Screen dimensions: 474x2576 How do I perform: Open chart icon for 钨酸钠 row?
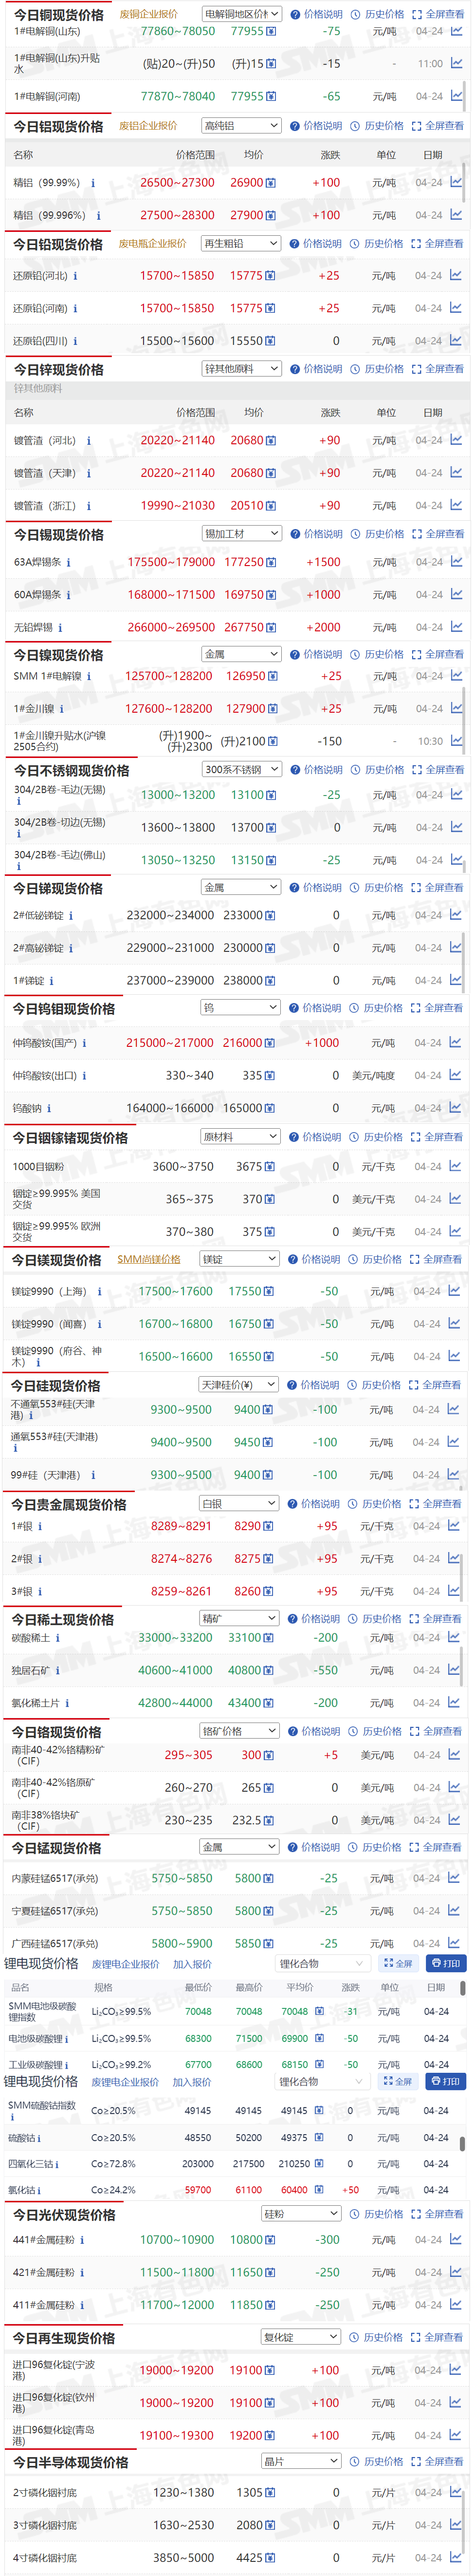[x=456, y=1107]
